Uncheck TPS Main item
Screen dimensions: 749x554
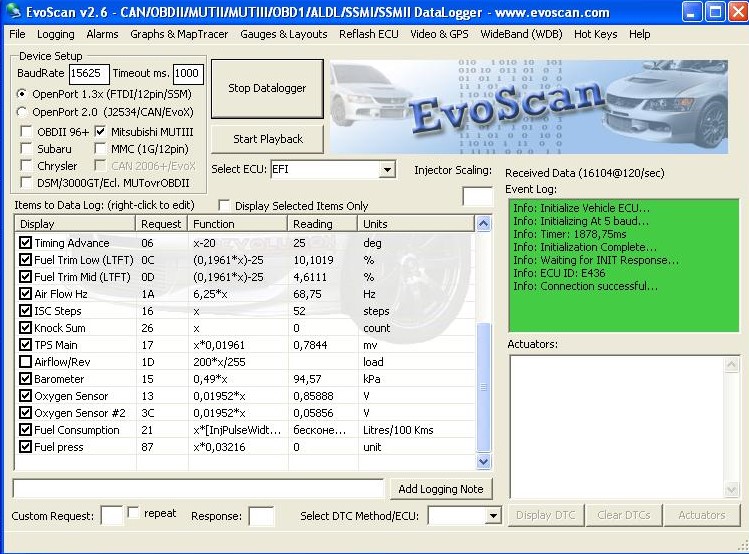click(x=25, y=345)
